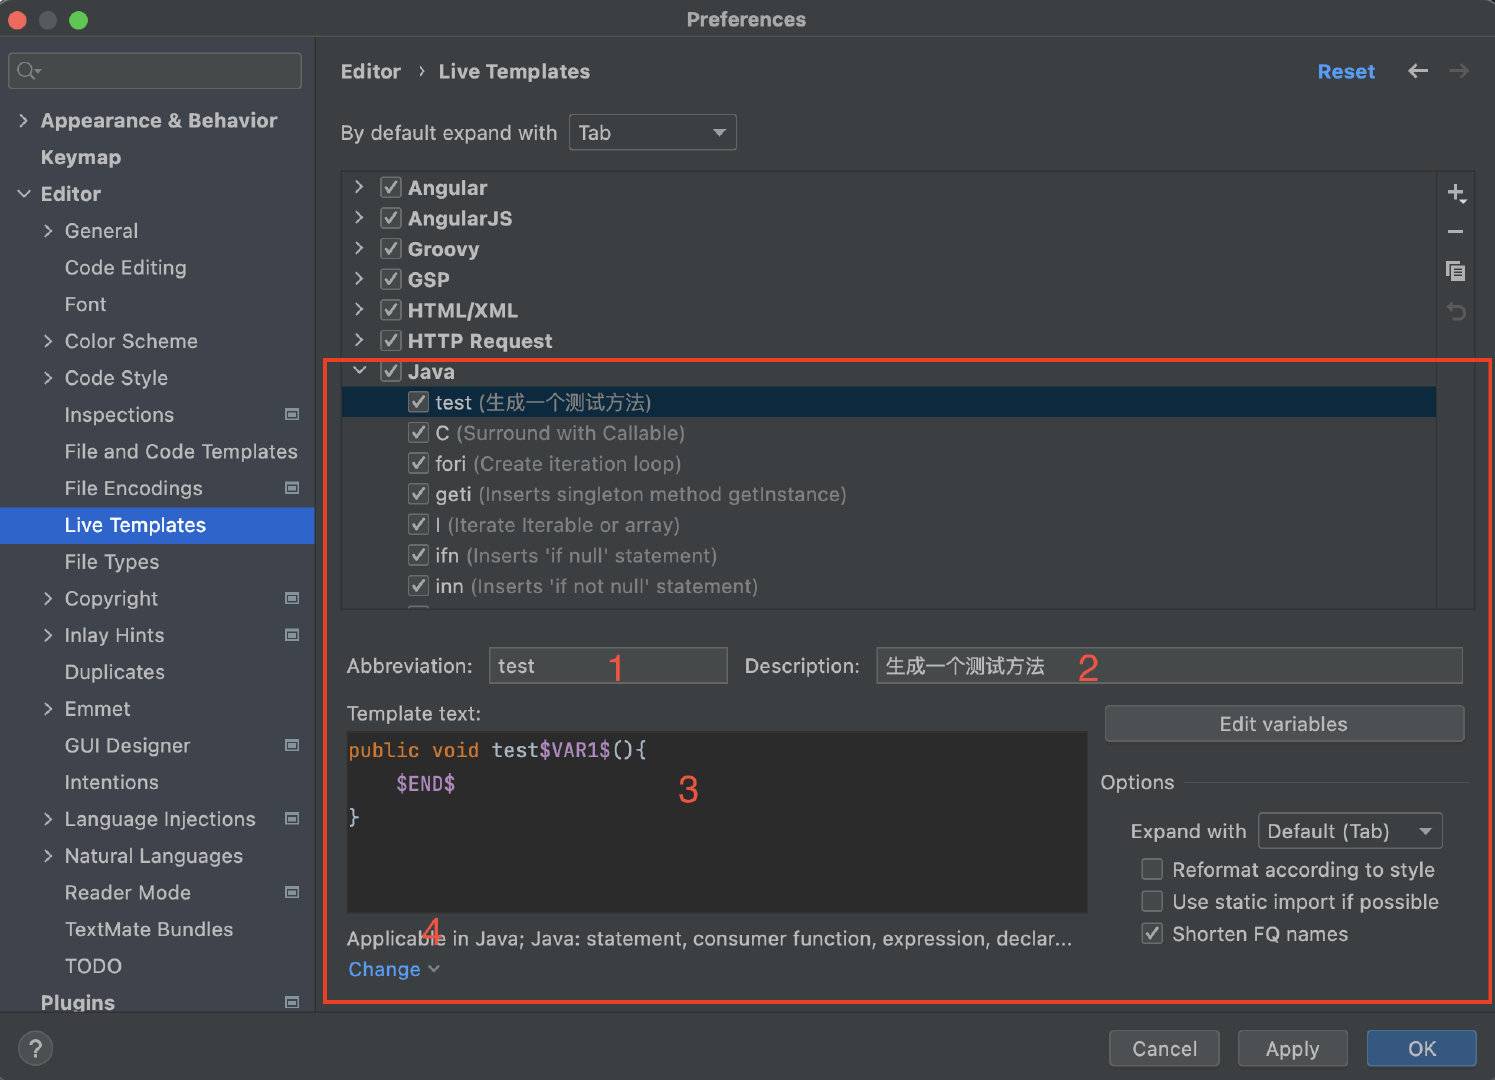
Task: Click project-level icon beside Inspections
Action: (292, 414)
